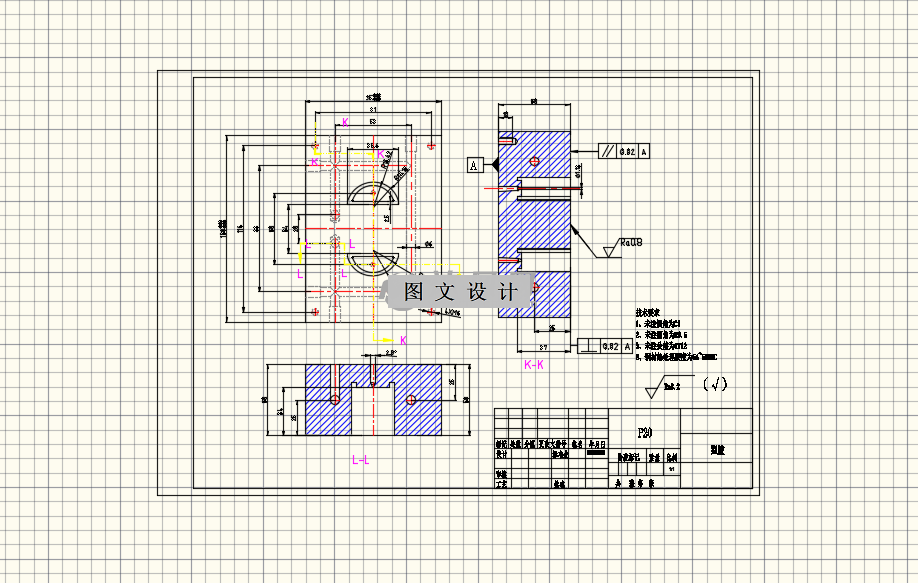Click the magenta K above the 53 dimension
Viewport: 918px width, 583px height.
pyautogui.click(x=345, y=122)
